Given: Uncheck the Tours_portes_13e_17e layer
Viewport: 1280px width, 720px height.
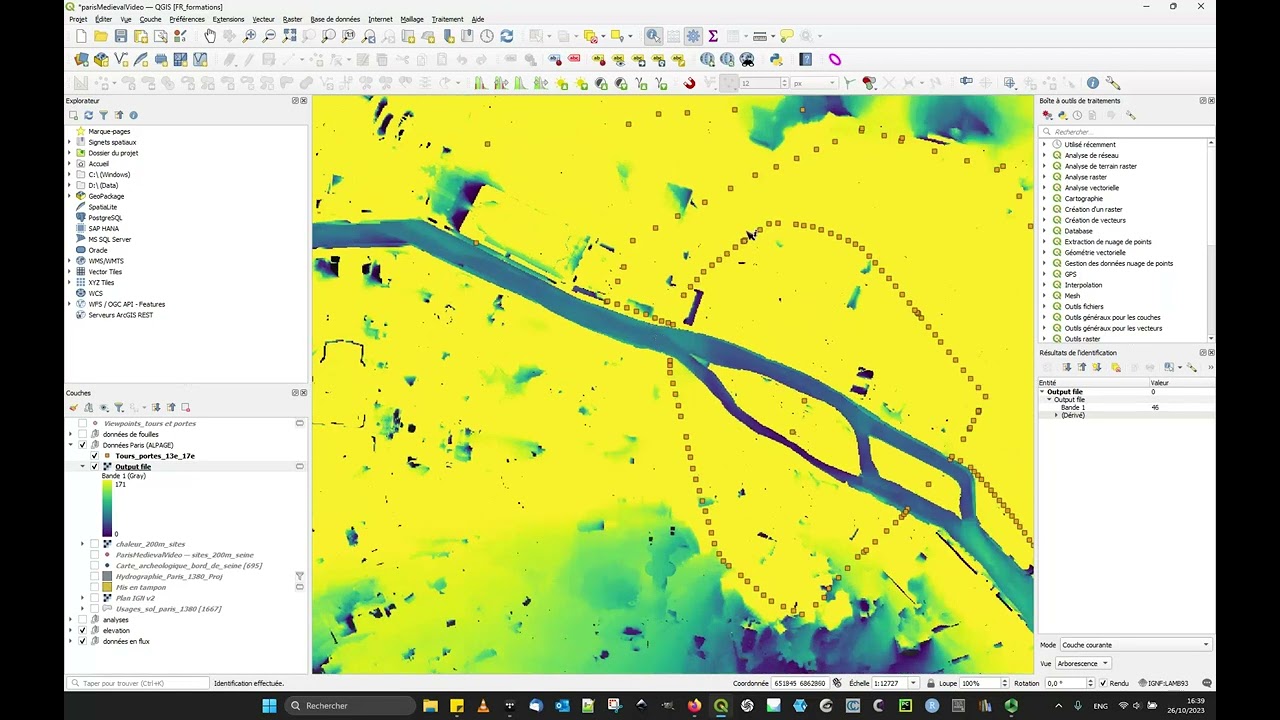Looking at the screenshot, I should (x=94, y=455).
